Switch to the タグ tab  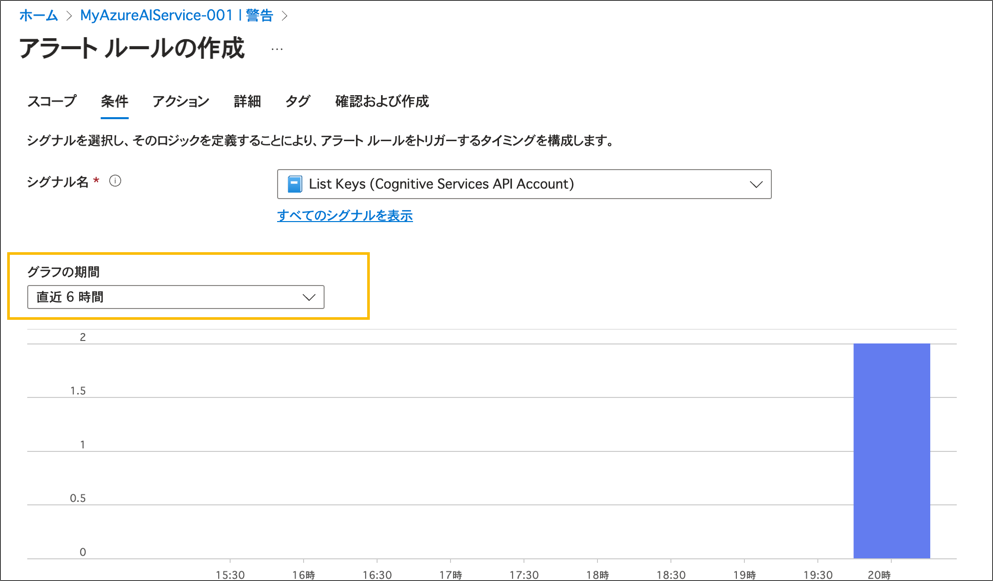[297, 101]
